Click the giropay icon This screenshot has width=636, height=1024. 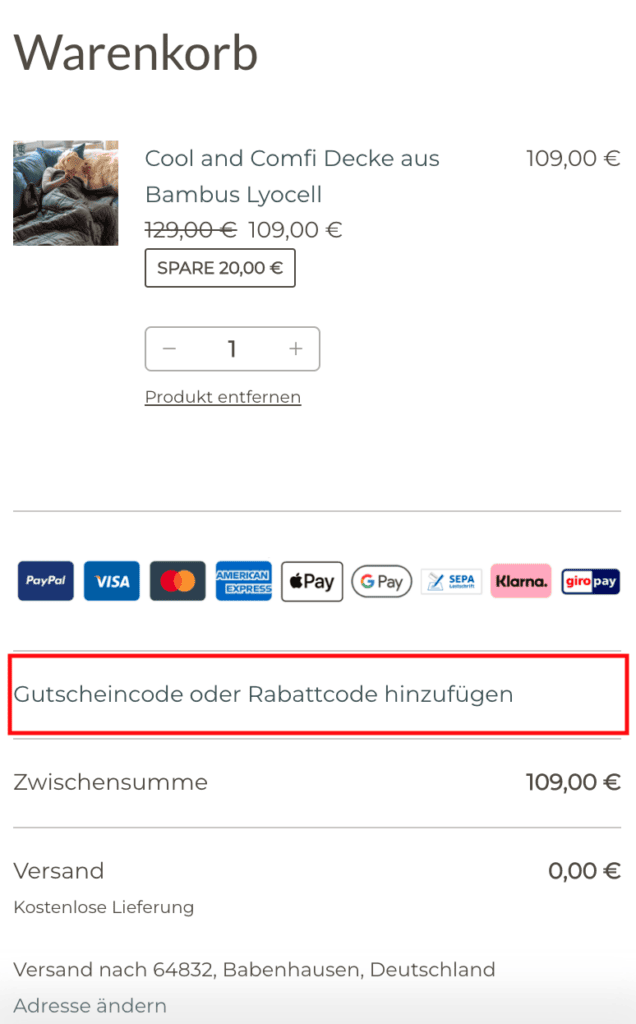591,581
